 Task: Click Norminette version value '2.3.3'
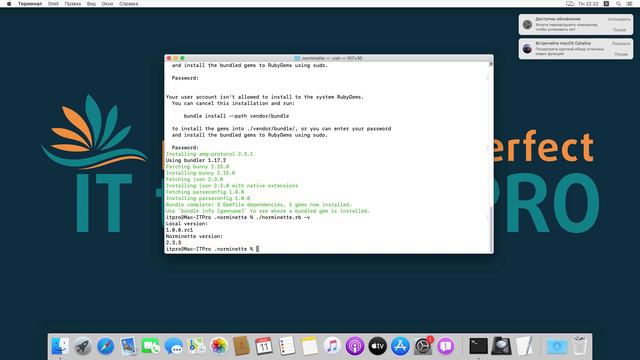[x=173, y=242]
